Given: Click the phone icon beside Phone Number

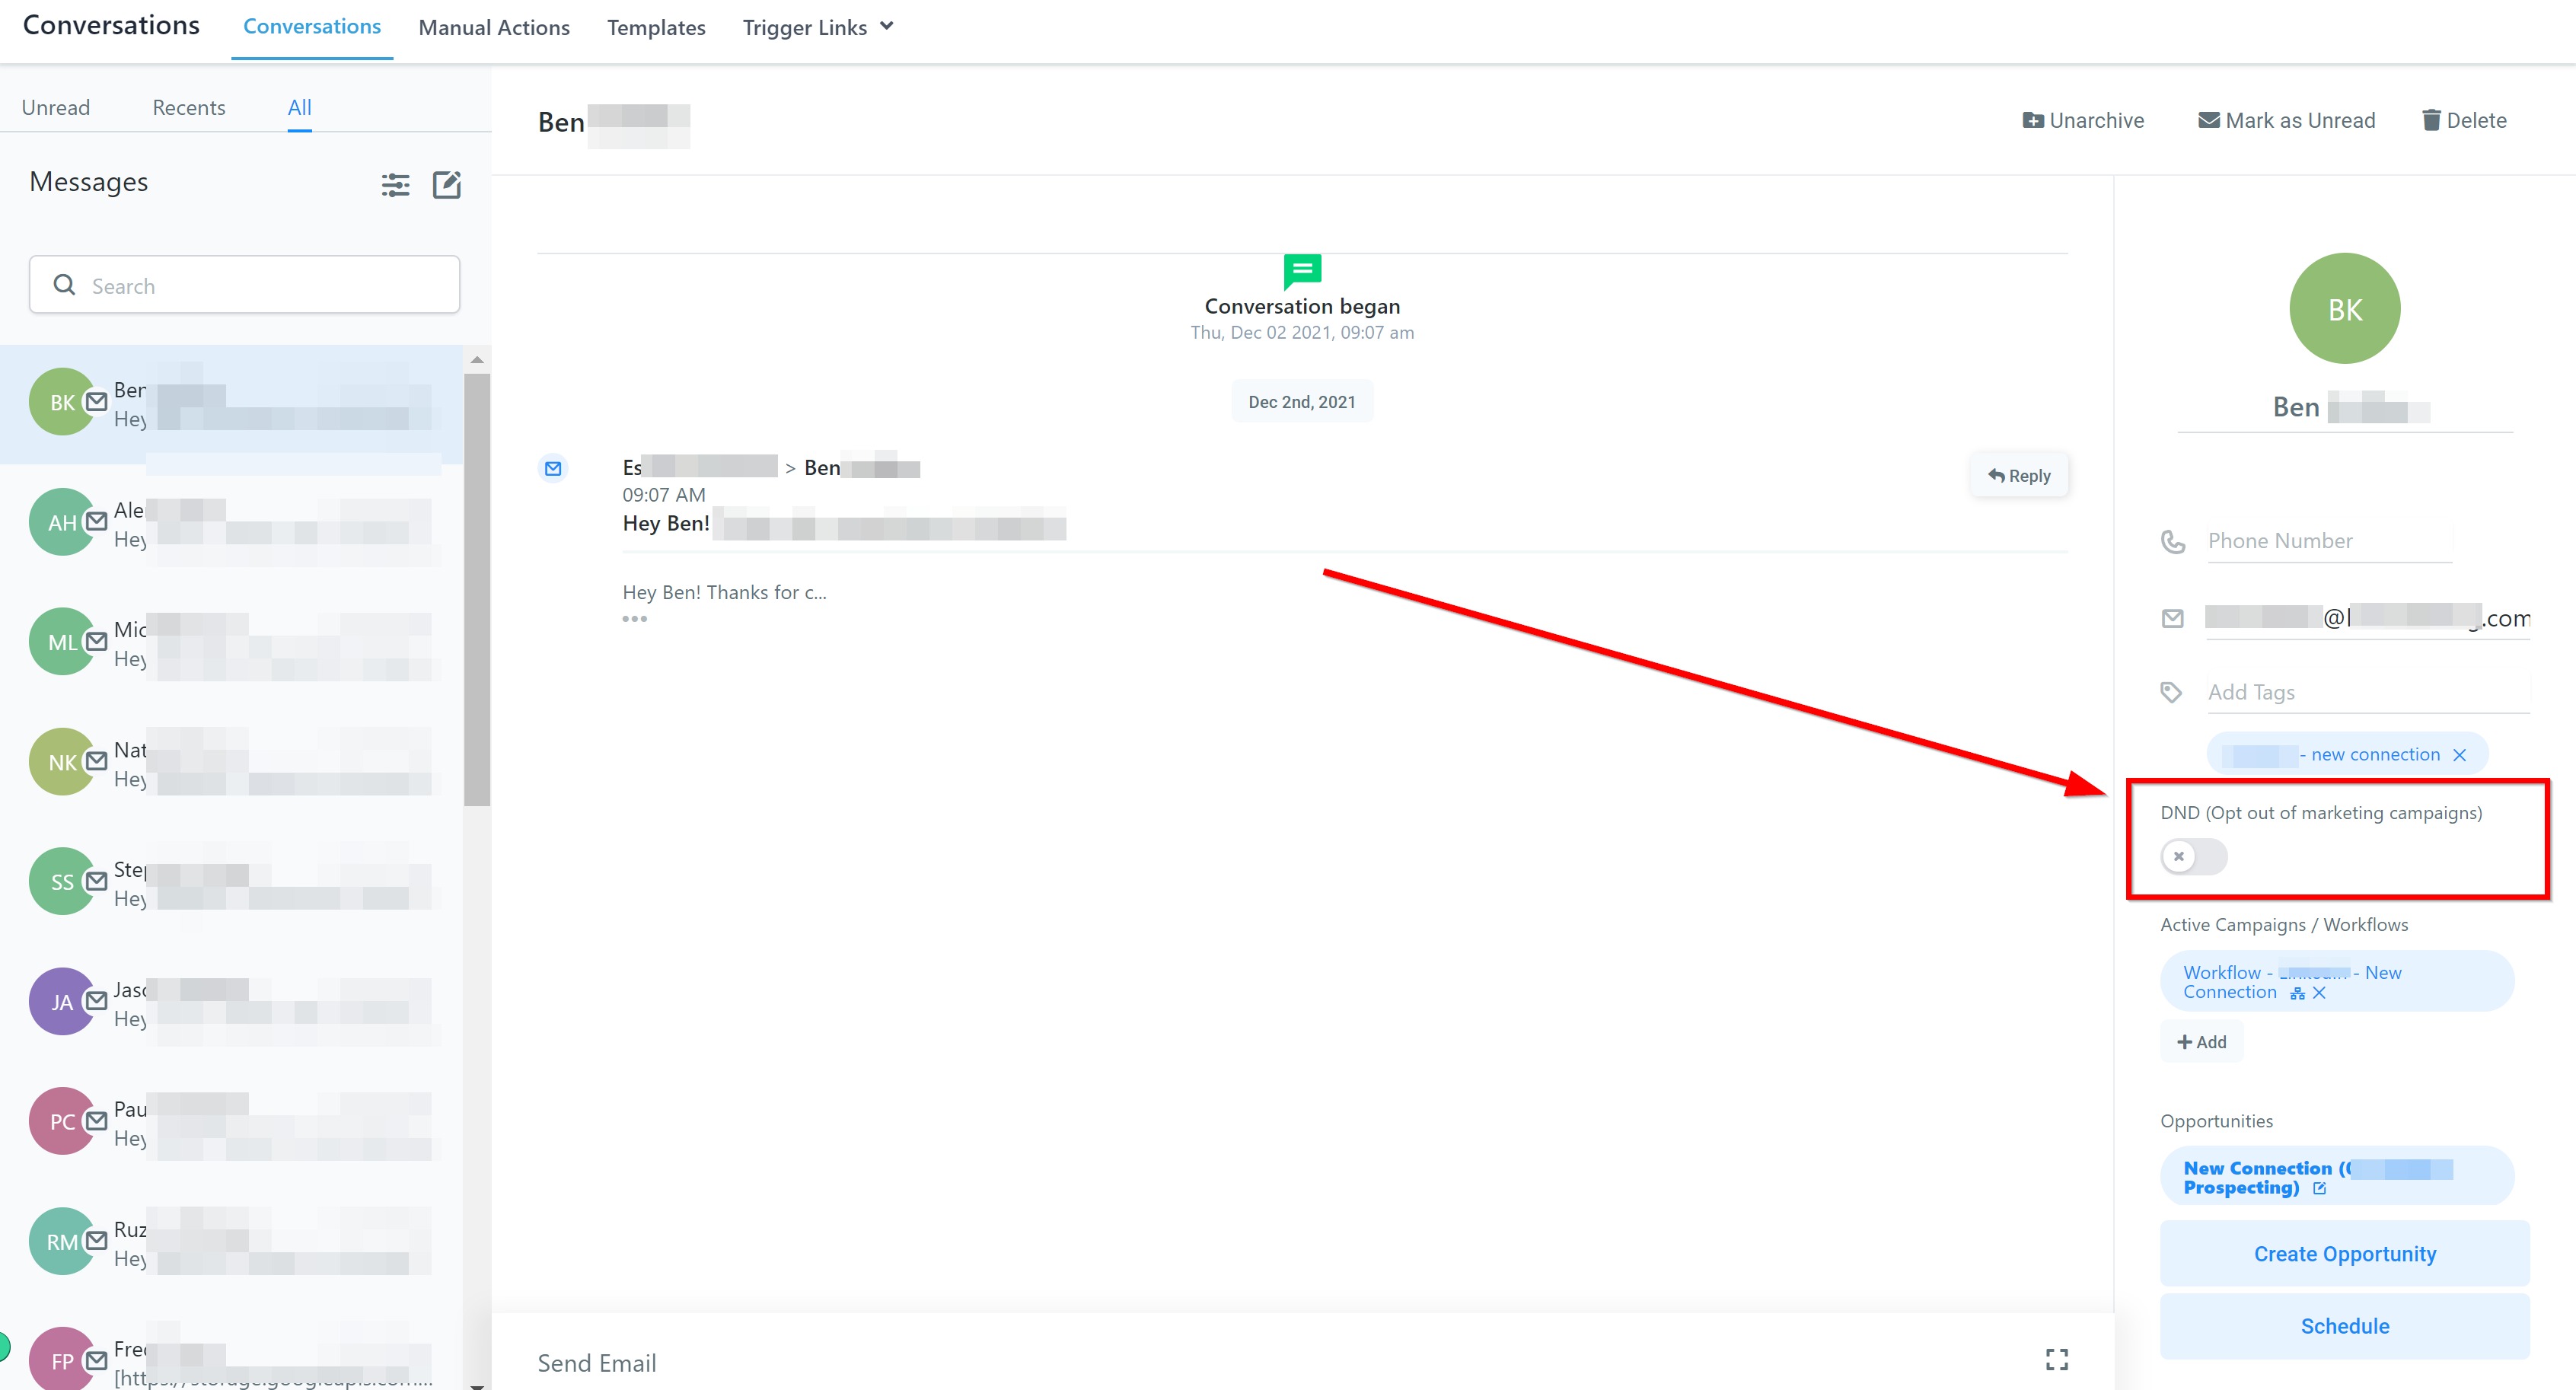Looking at the screenshot, I should point(2172,541).
